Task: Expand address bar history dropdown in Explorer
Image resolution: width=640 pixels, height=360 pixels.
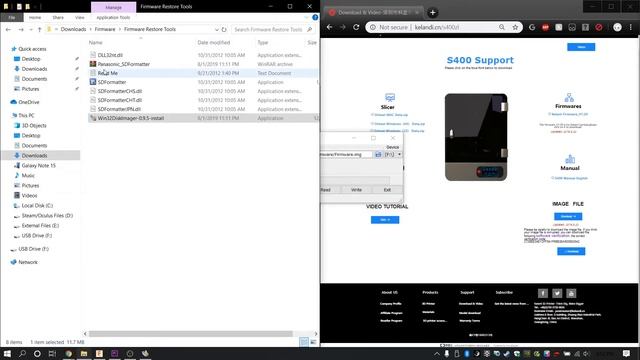Action: click(x=217, y=29)
